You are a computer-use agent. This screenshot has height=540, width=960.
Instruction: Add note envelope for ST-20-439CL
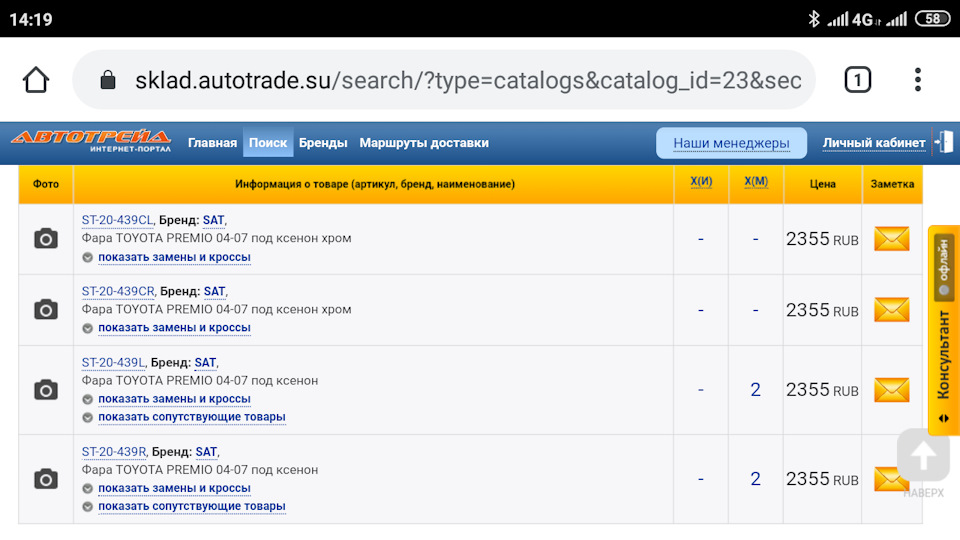891,239
